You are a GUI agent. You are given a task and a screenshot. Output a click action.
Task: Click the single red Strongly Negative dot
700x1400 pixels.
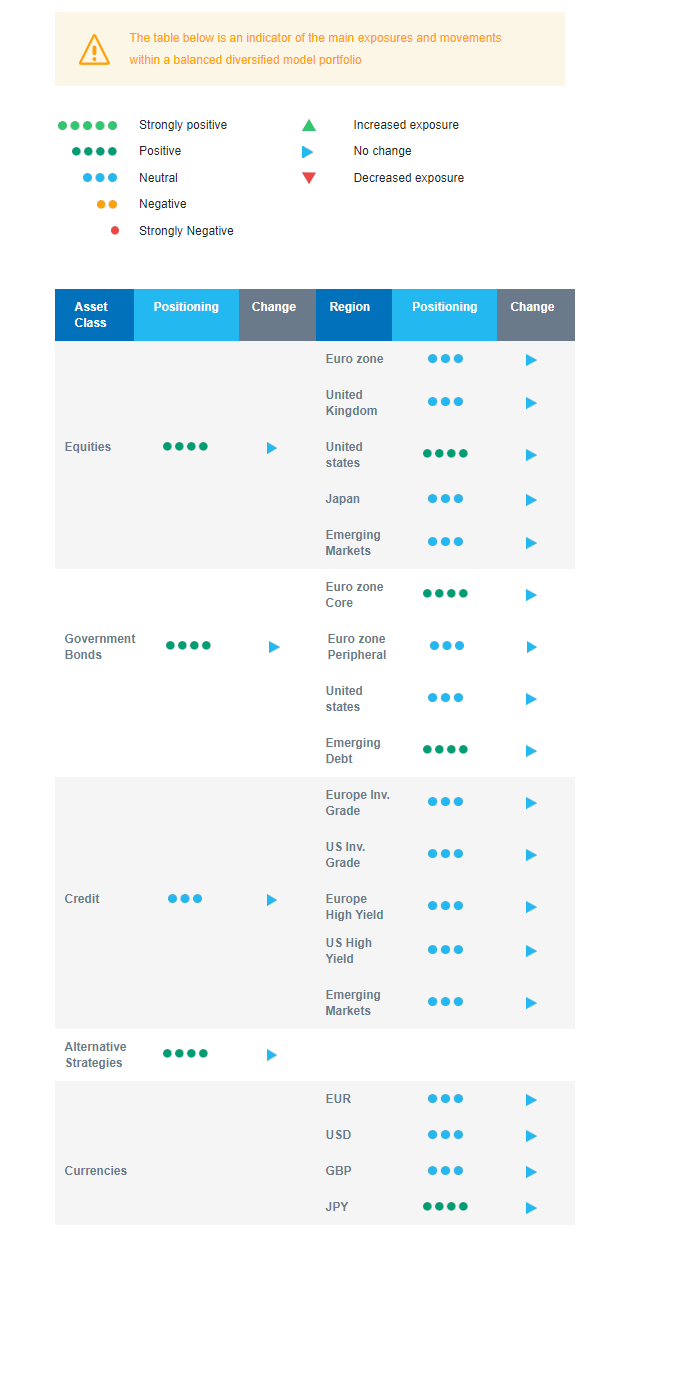coord(115,231)
